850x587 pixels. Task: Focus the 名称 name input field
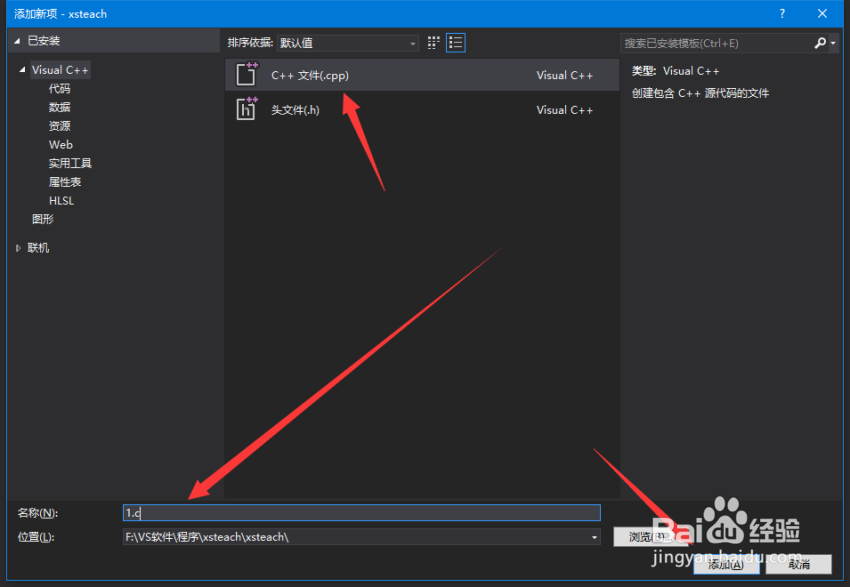pos(362,513)
